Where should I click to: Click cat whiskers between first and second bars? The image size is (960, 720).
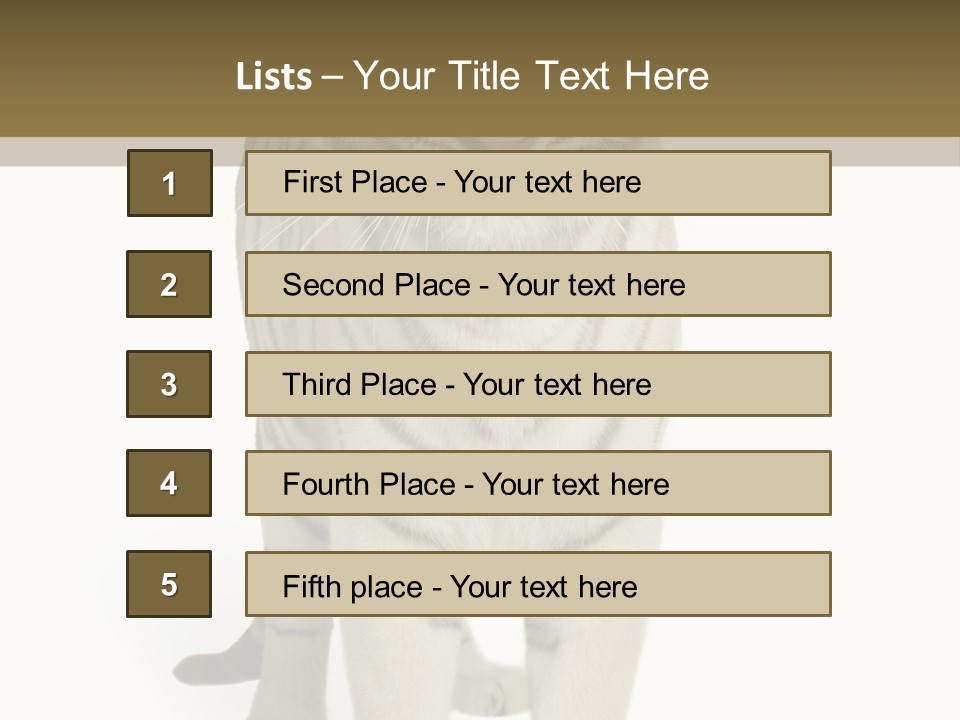point(343,234)
